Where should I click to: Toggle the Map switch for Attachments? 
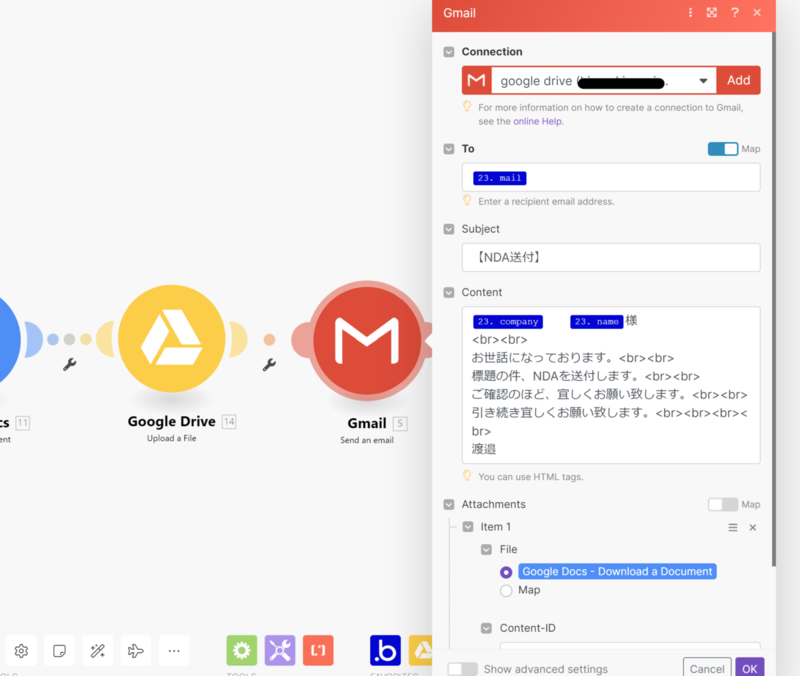coord(722,505)
